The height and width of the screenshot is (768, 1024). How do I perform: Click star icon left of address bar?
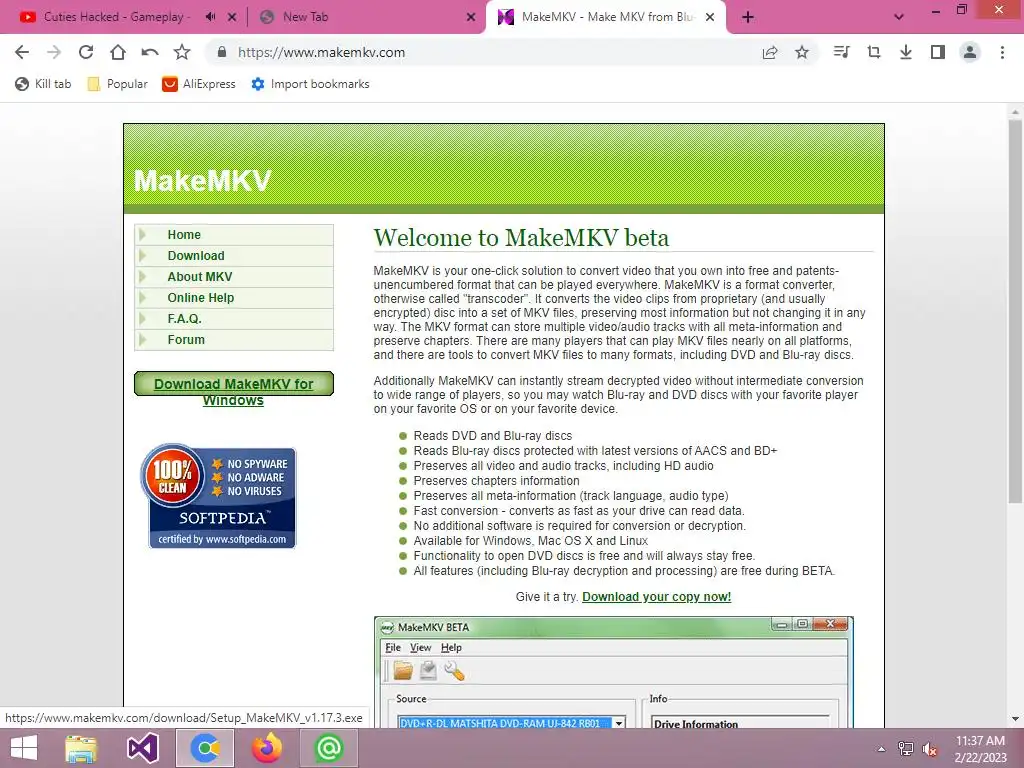pyautogui.click(x=182, y=52)
